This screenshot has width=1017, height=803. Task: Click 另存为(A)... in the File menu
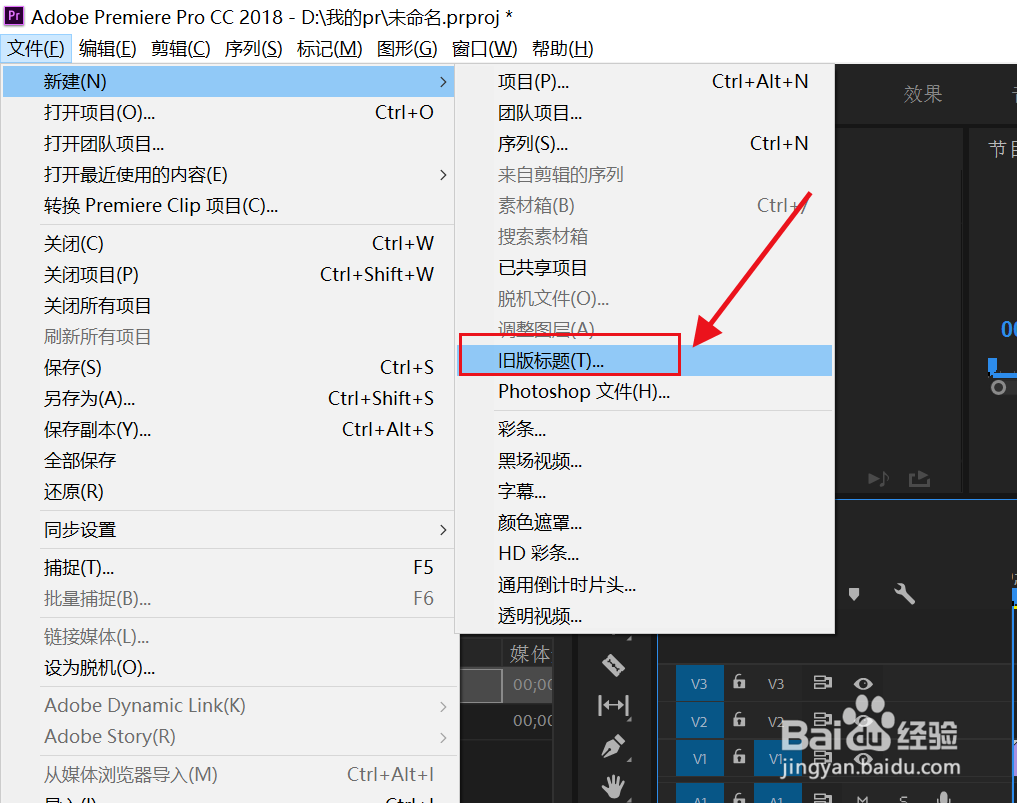228,399
